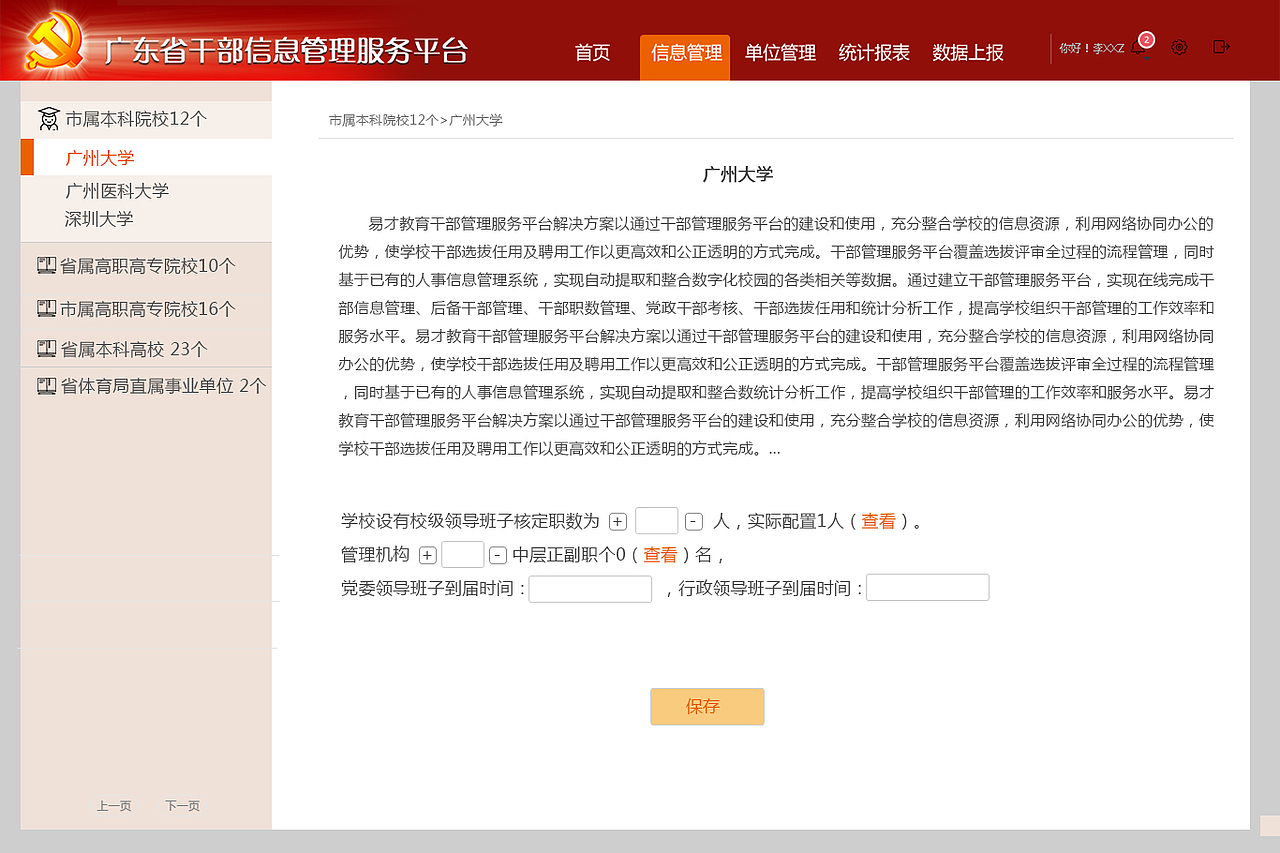Decrease 校级领导班子核定职数 with minus button
This screenshot has width=1280, height=853.
click(694, 522)
